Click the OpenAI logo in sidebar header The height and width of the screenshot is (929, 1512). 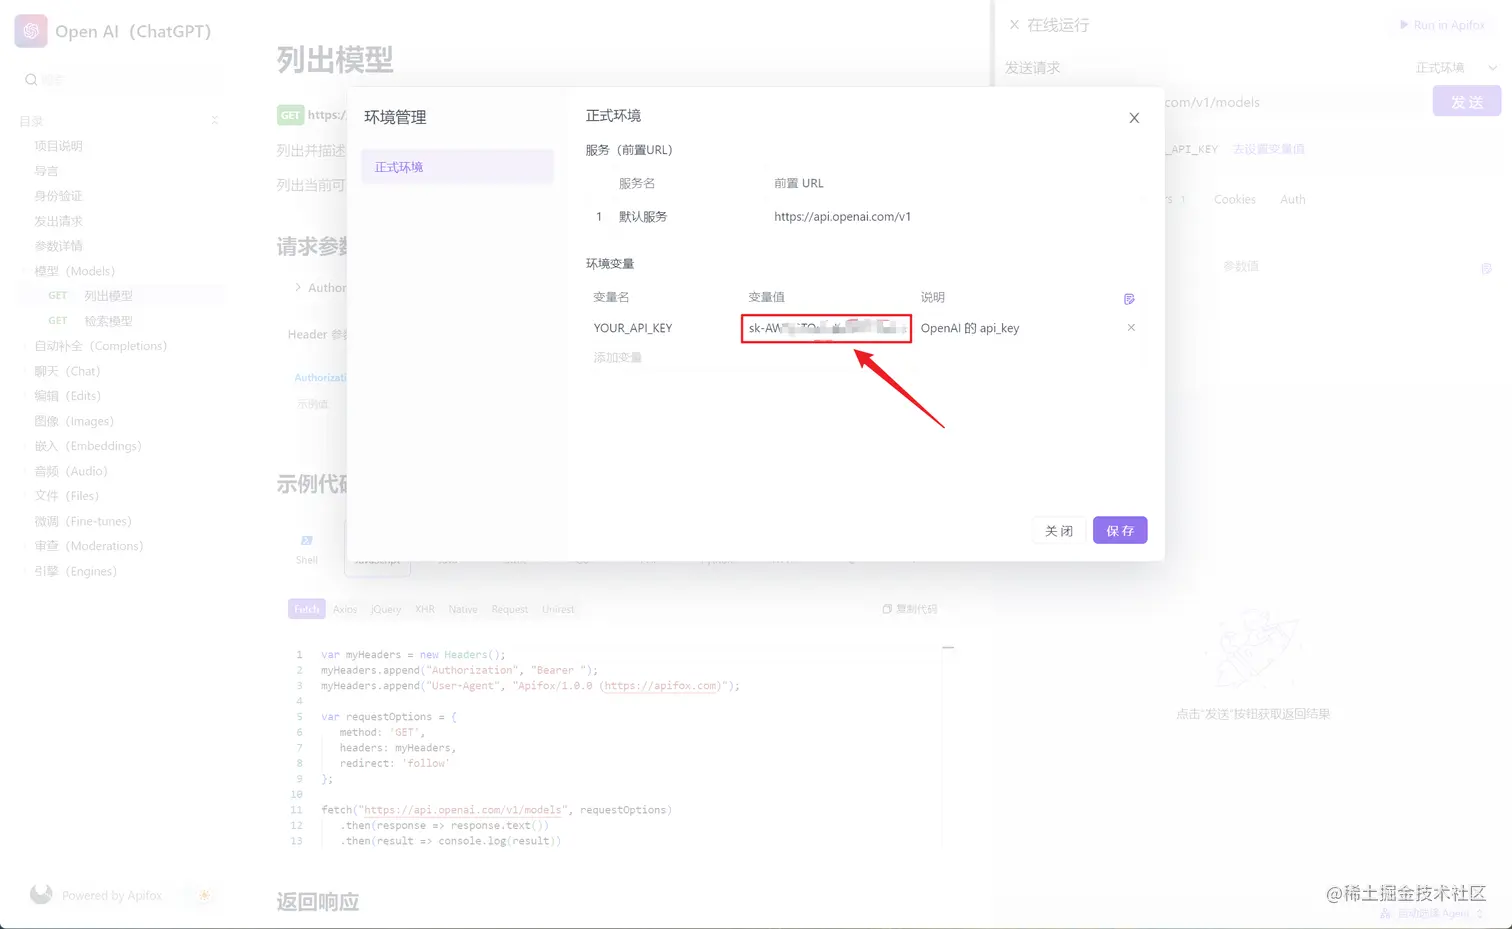tap(31, 31)
